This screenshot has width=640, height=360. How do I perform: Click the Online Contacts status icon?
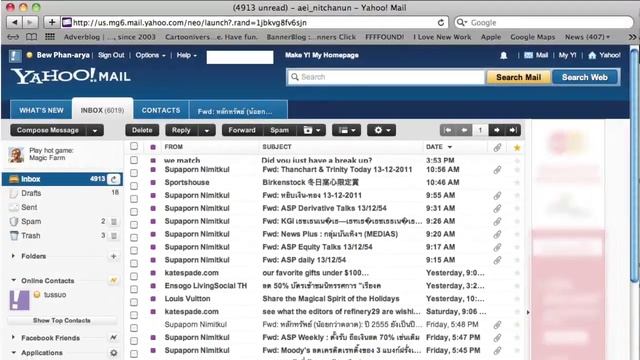(113, 280)
